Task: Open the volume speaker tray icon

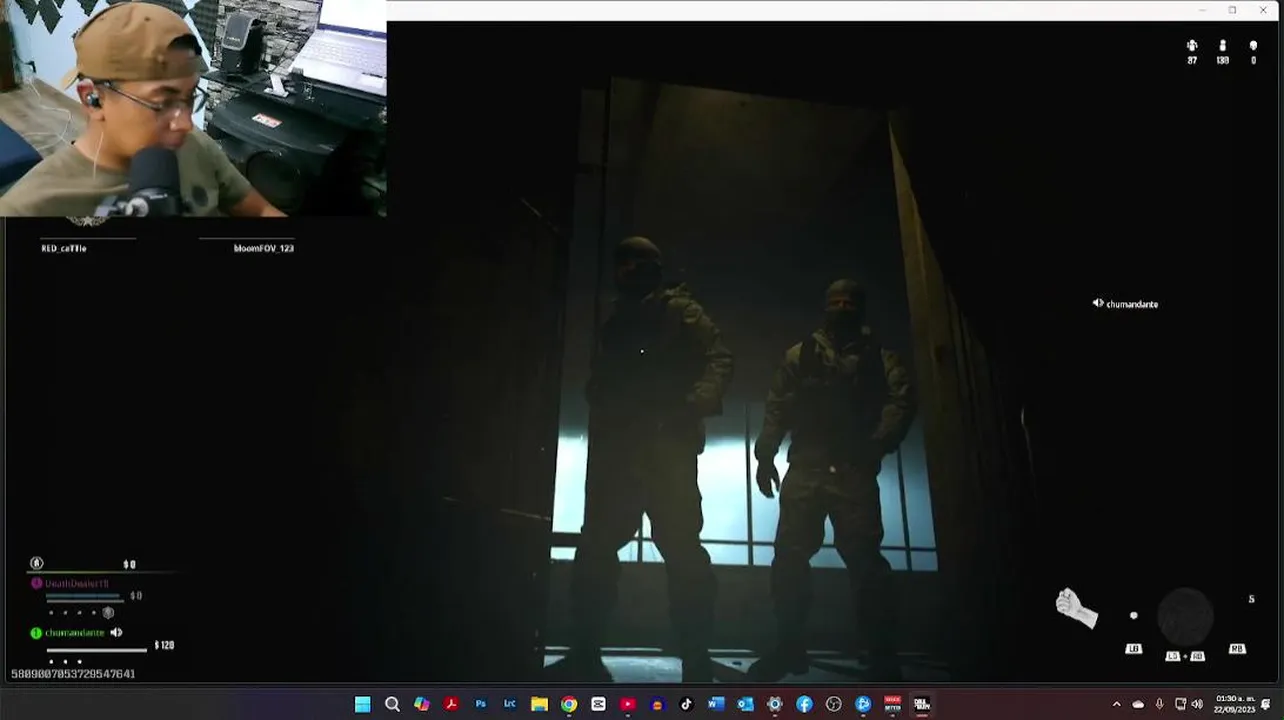Action: 1197,704
